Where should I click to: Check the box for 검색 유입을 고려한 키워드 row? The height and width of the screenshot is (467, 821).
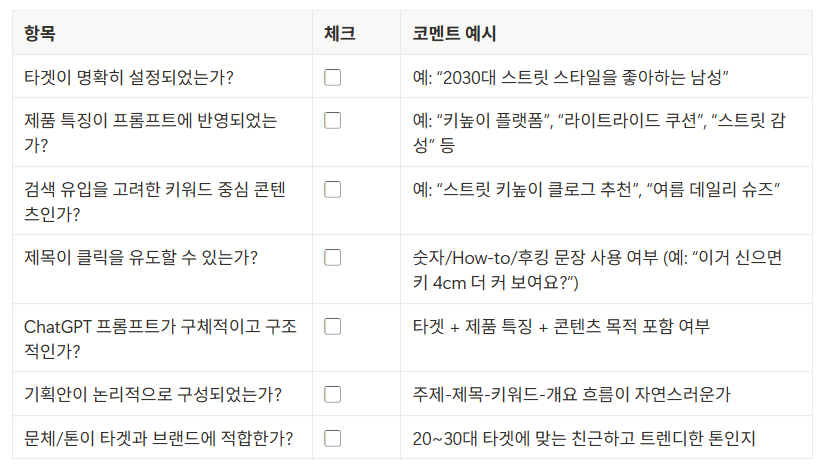pyautogui.click(x=332, y=190)
